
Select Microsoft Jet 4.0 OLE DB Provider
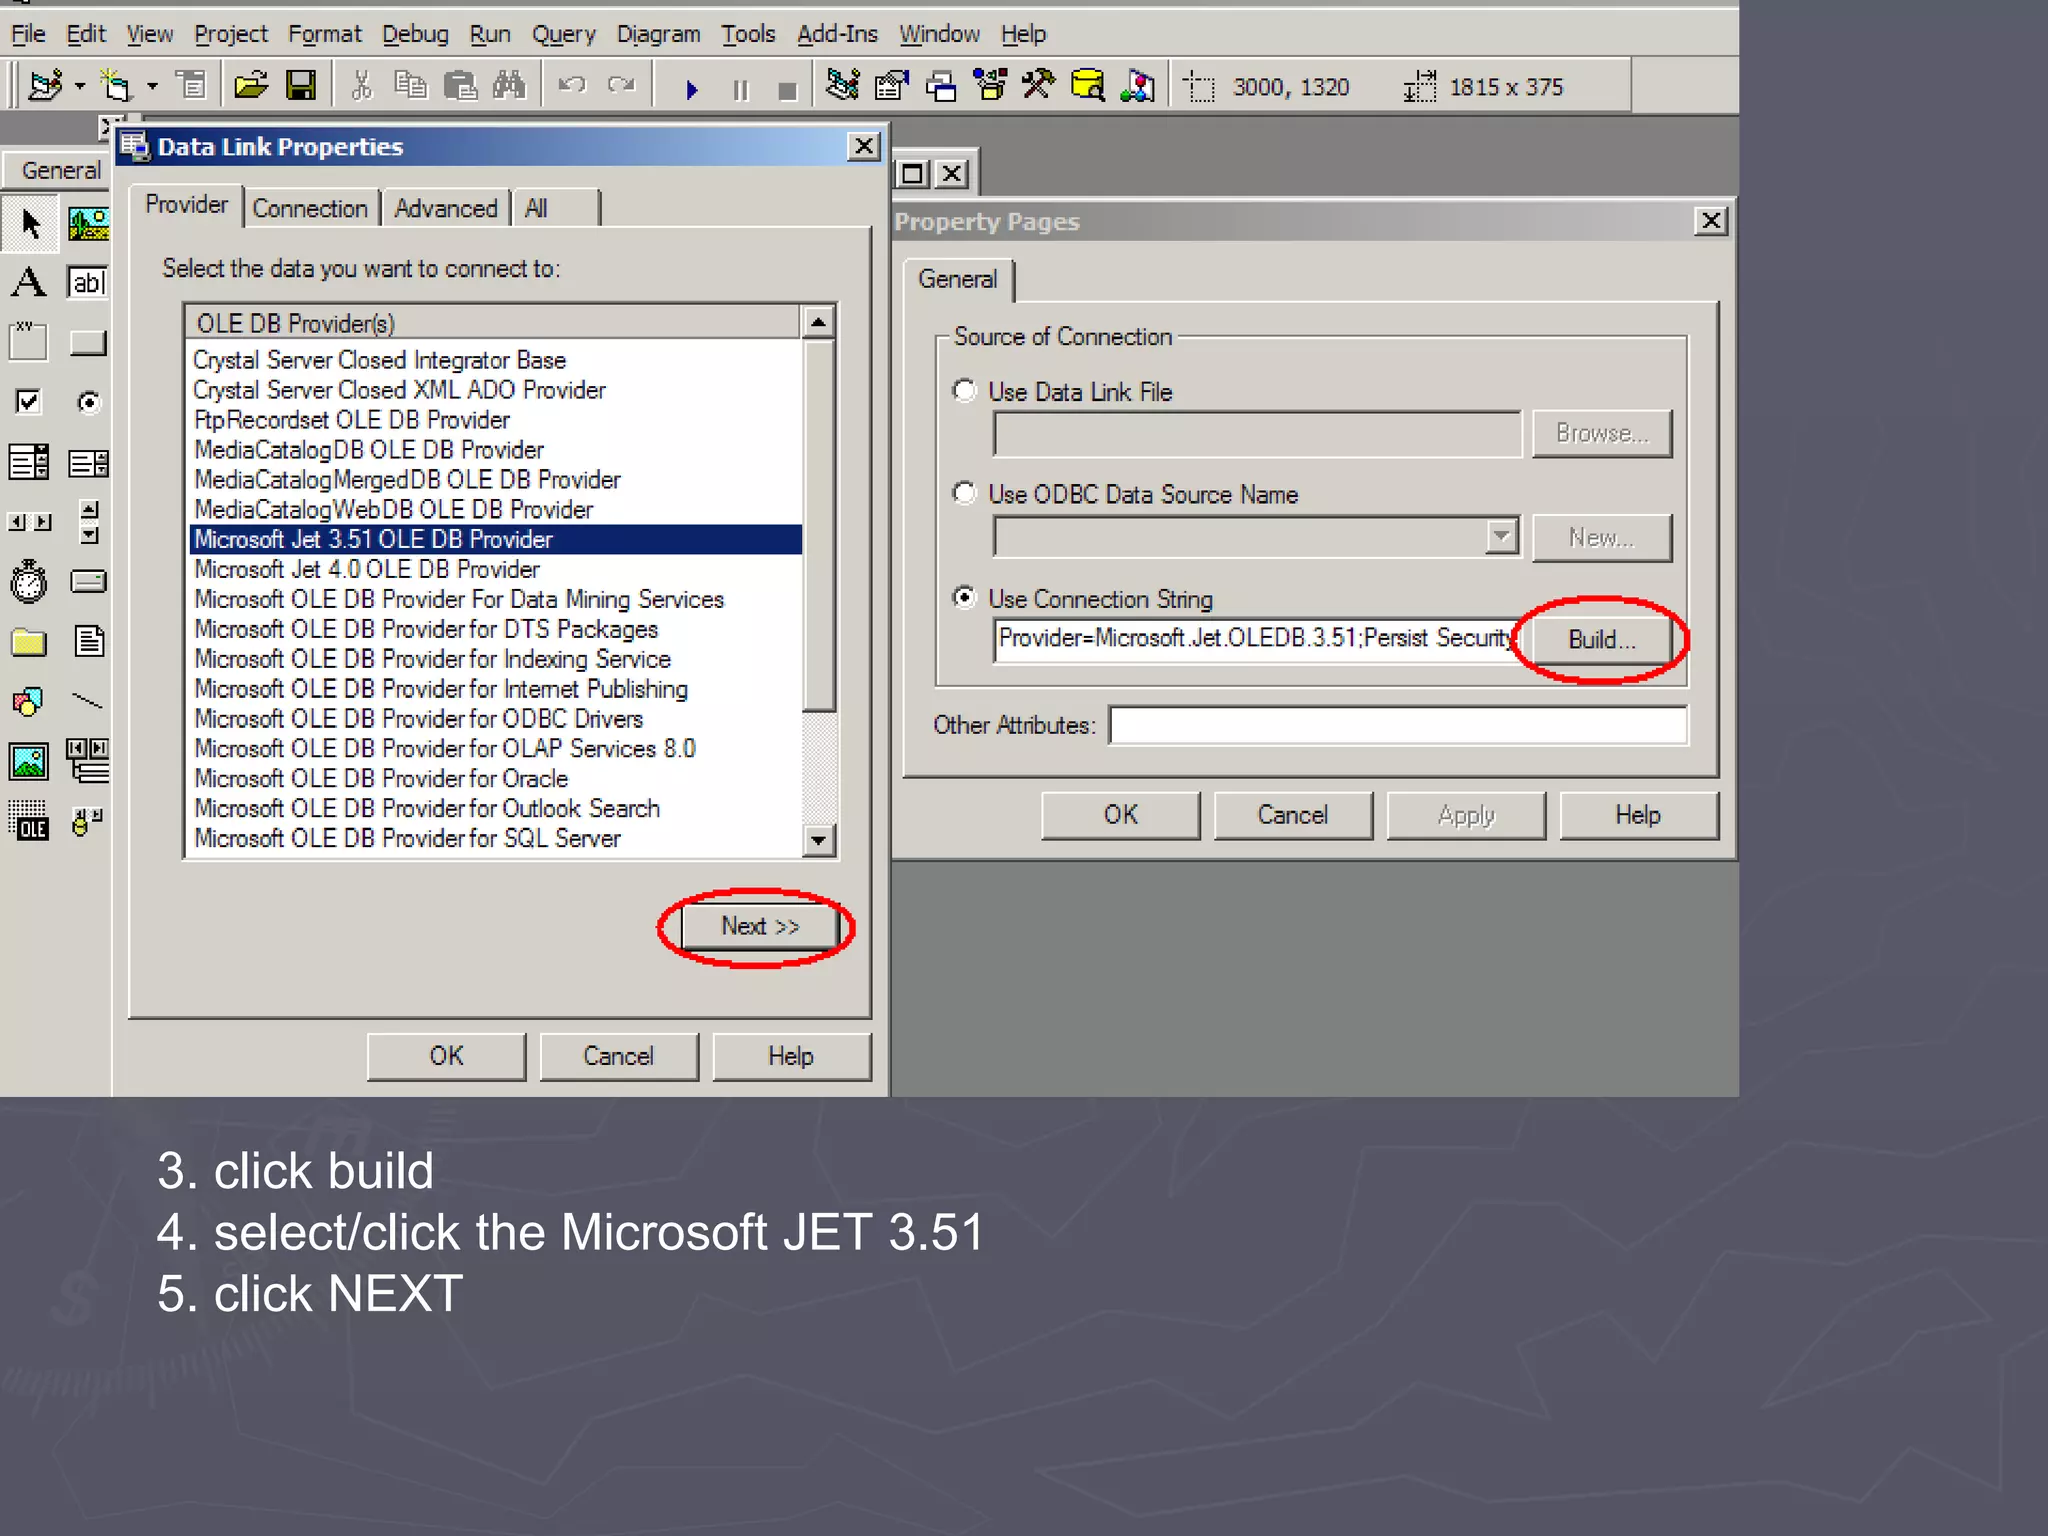495,569
